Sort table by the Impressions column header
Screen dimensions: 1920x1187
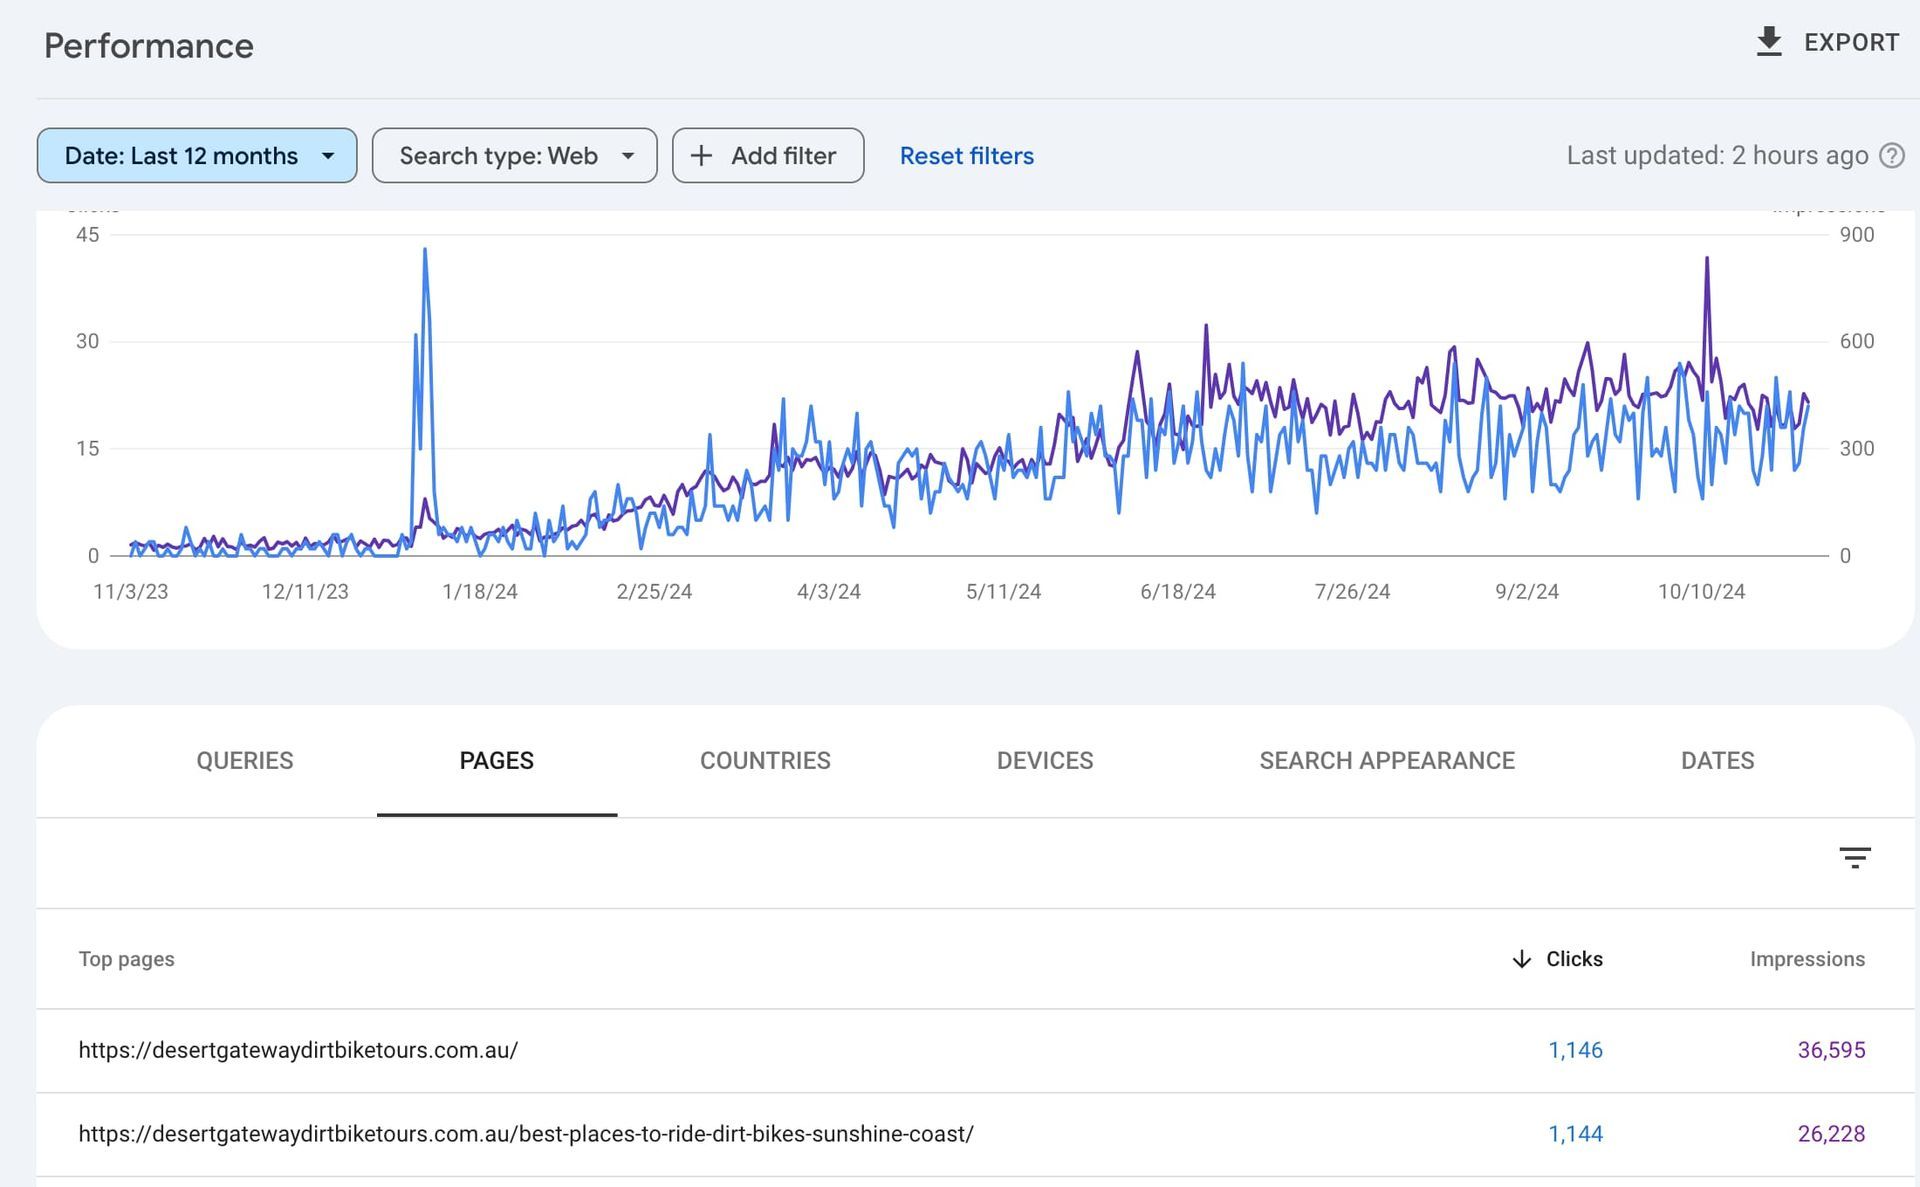coord(1807,959)
